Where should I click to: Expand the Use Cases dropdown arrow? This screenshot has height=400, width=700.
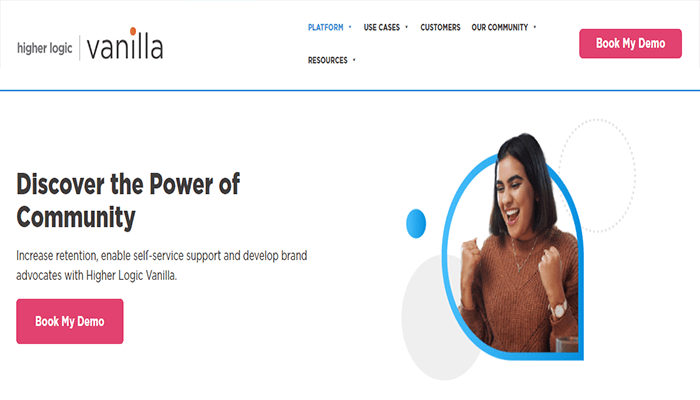pyautogui.click(x=406, y=27)
